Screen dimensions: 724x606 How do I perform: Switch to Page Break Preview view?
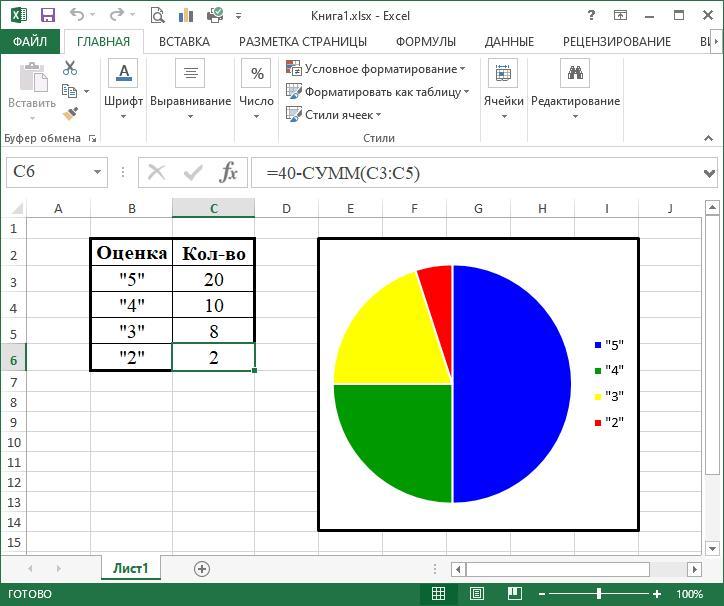tap(509, 594)
